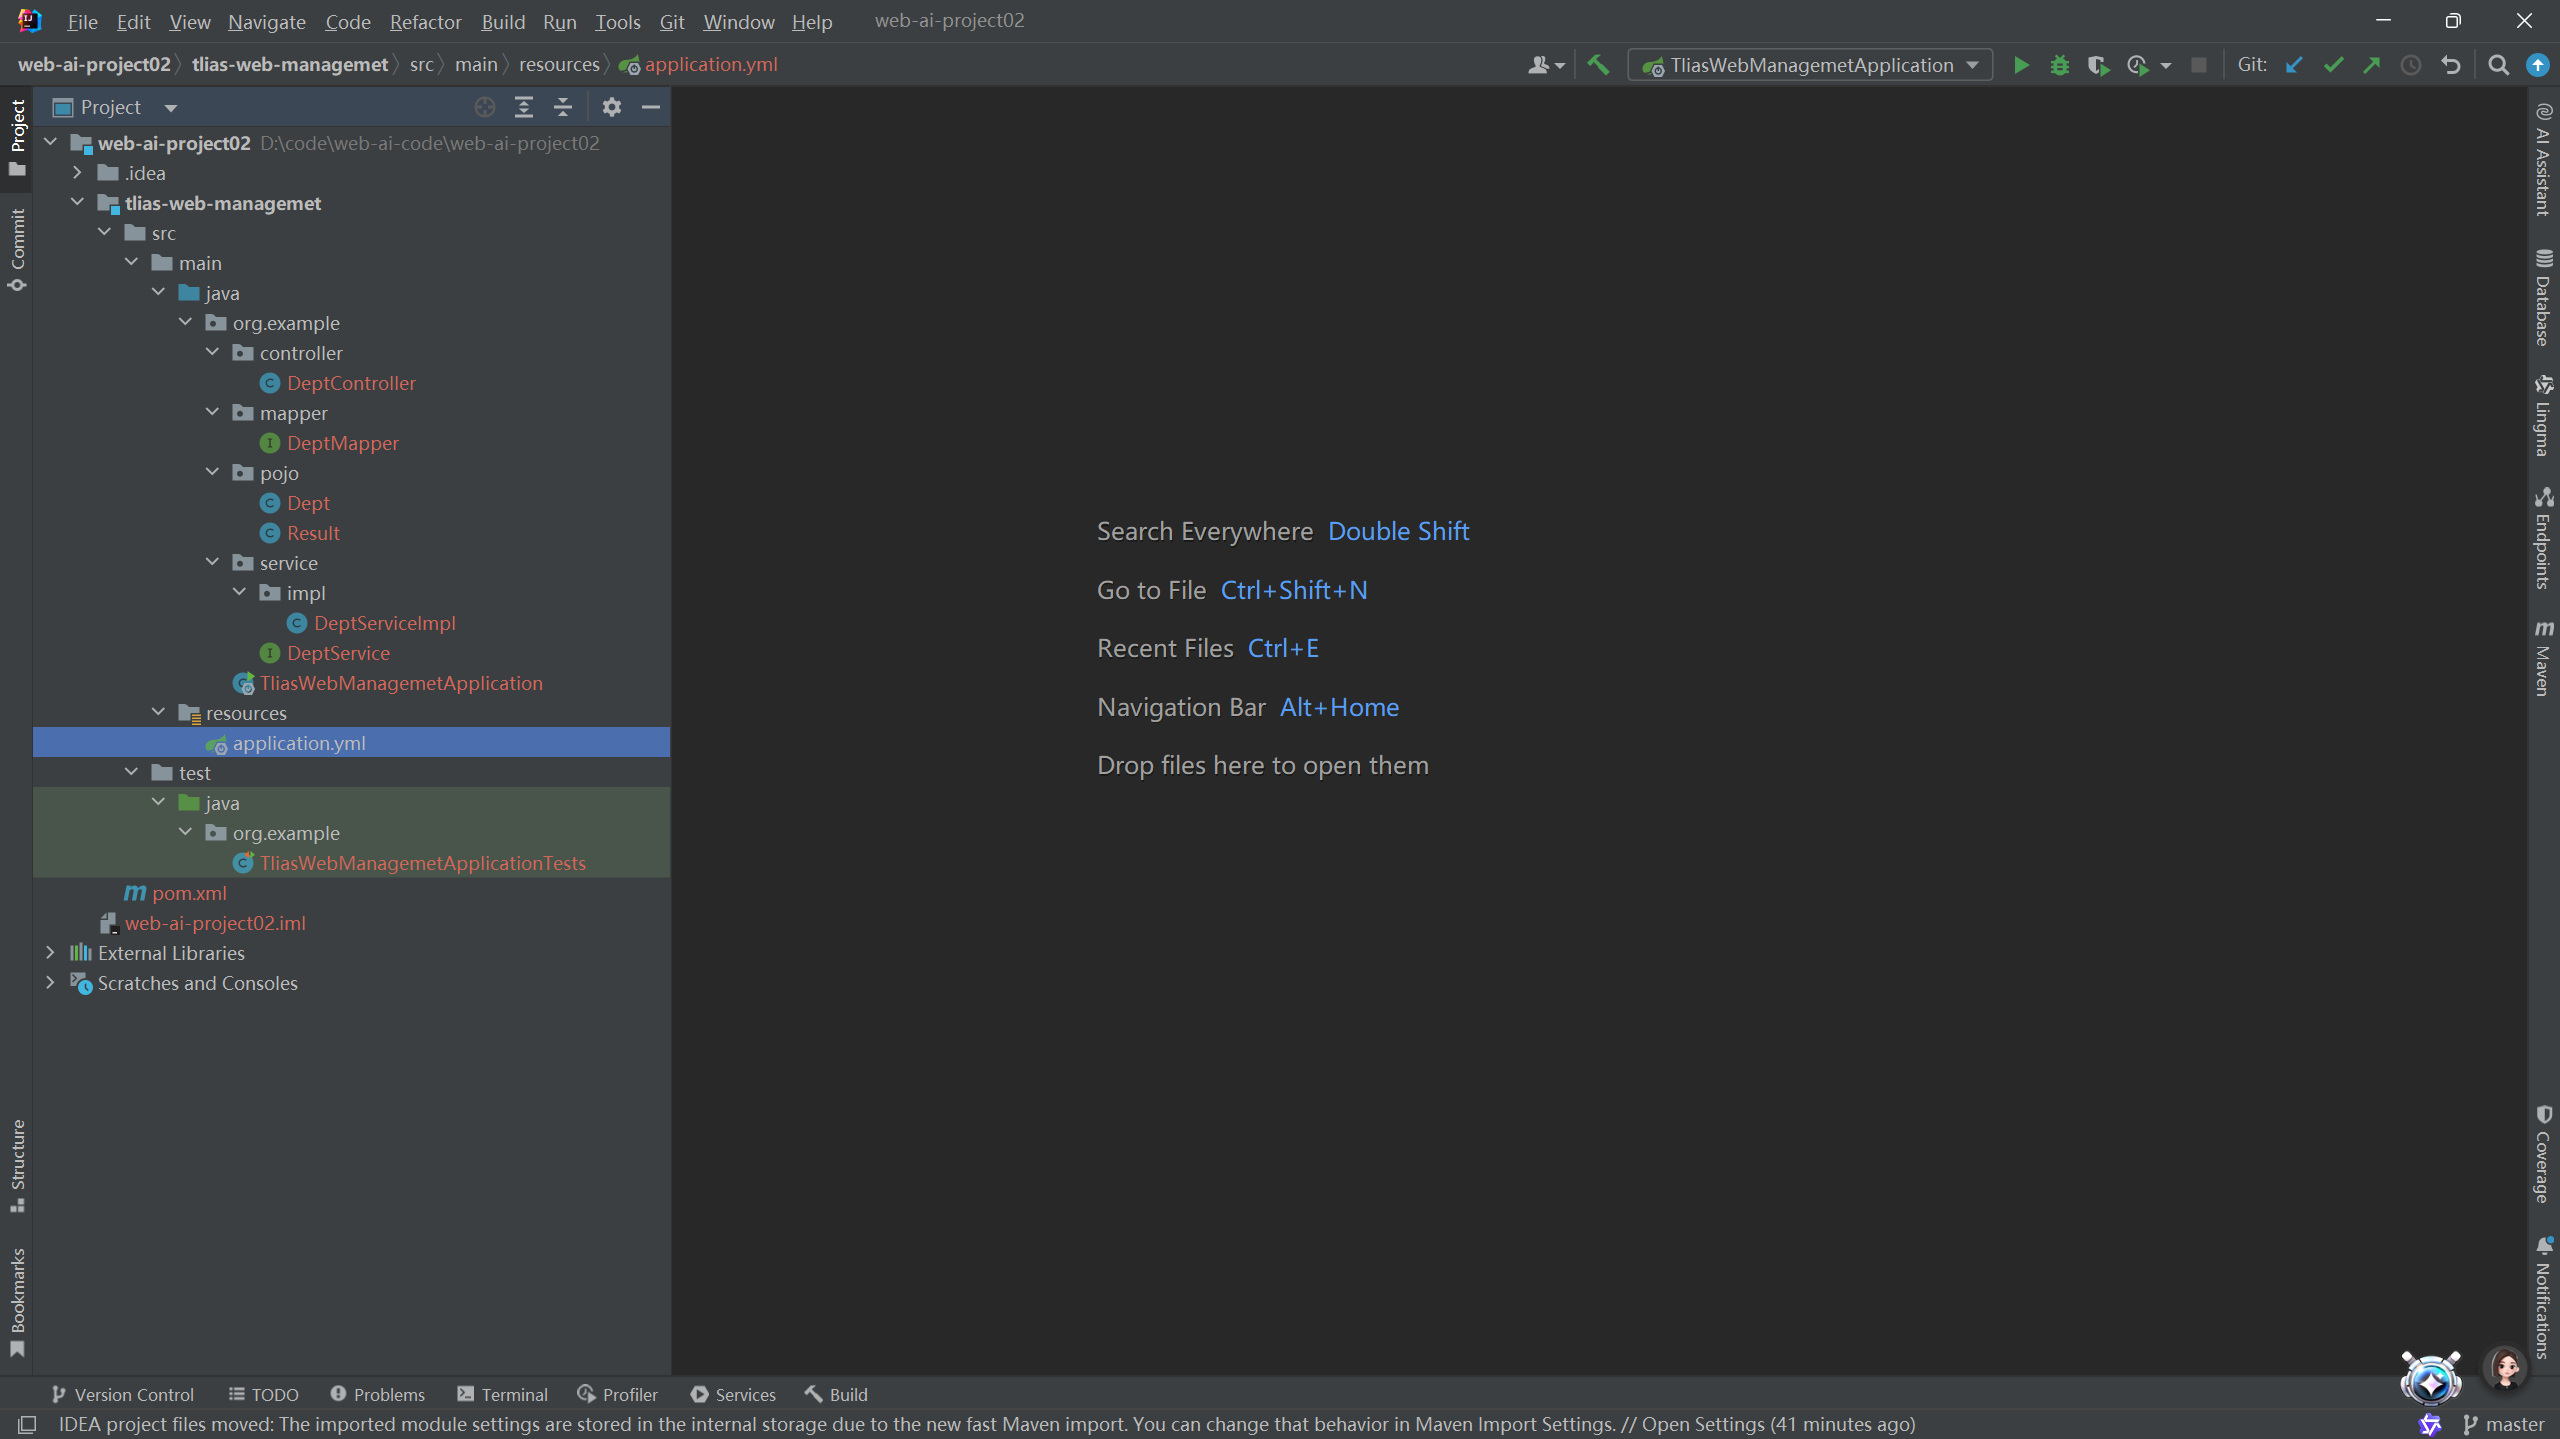Click Collapse All in Project panel
This screenshot has height=1439, width=2560.
pyautogui.click(x=563, y=107)
